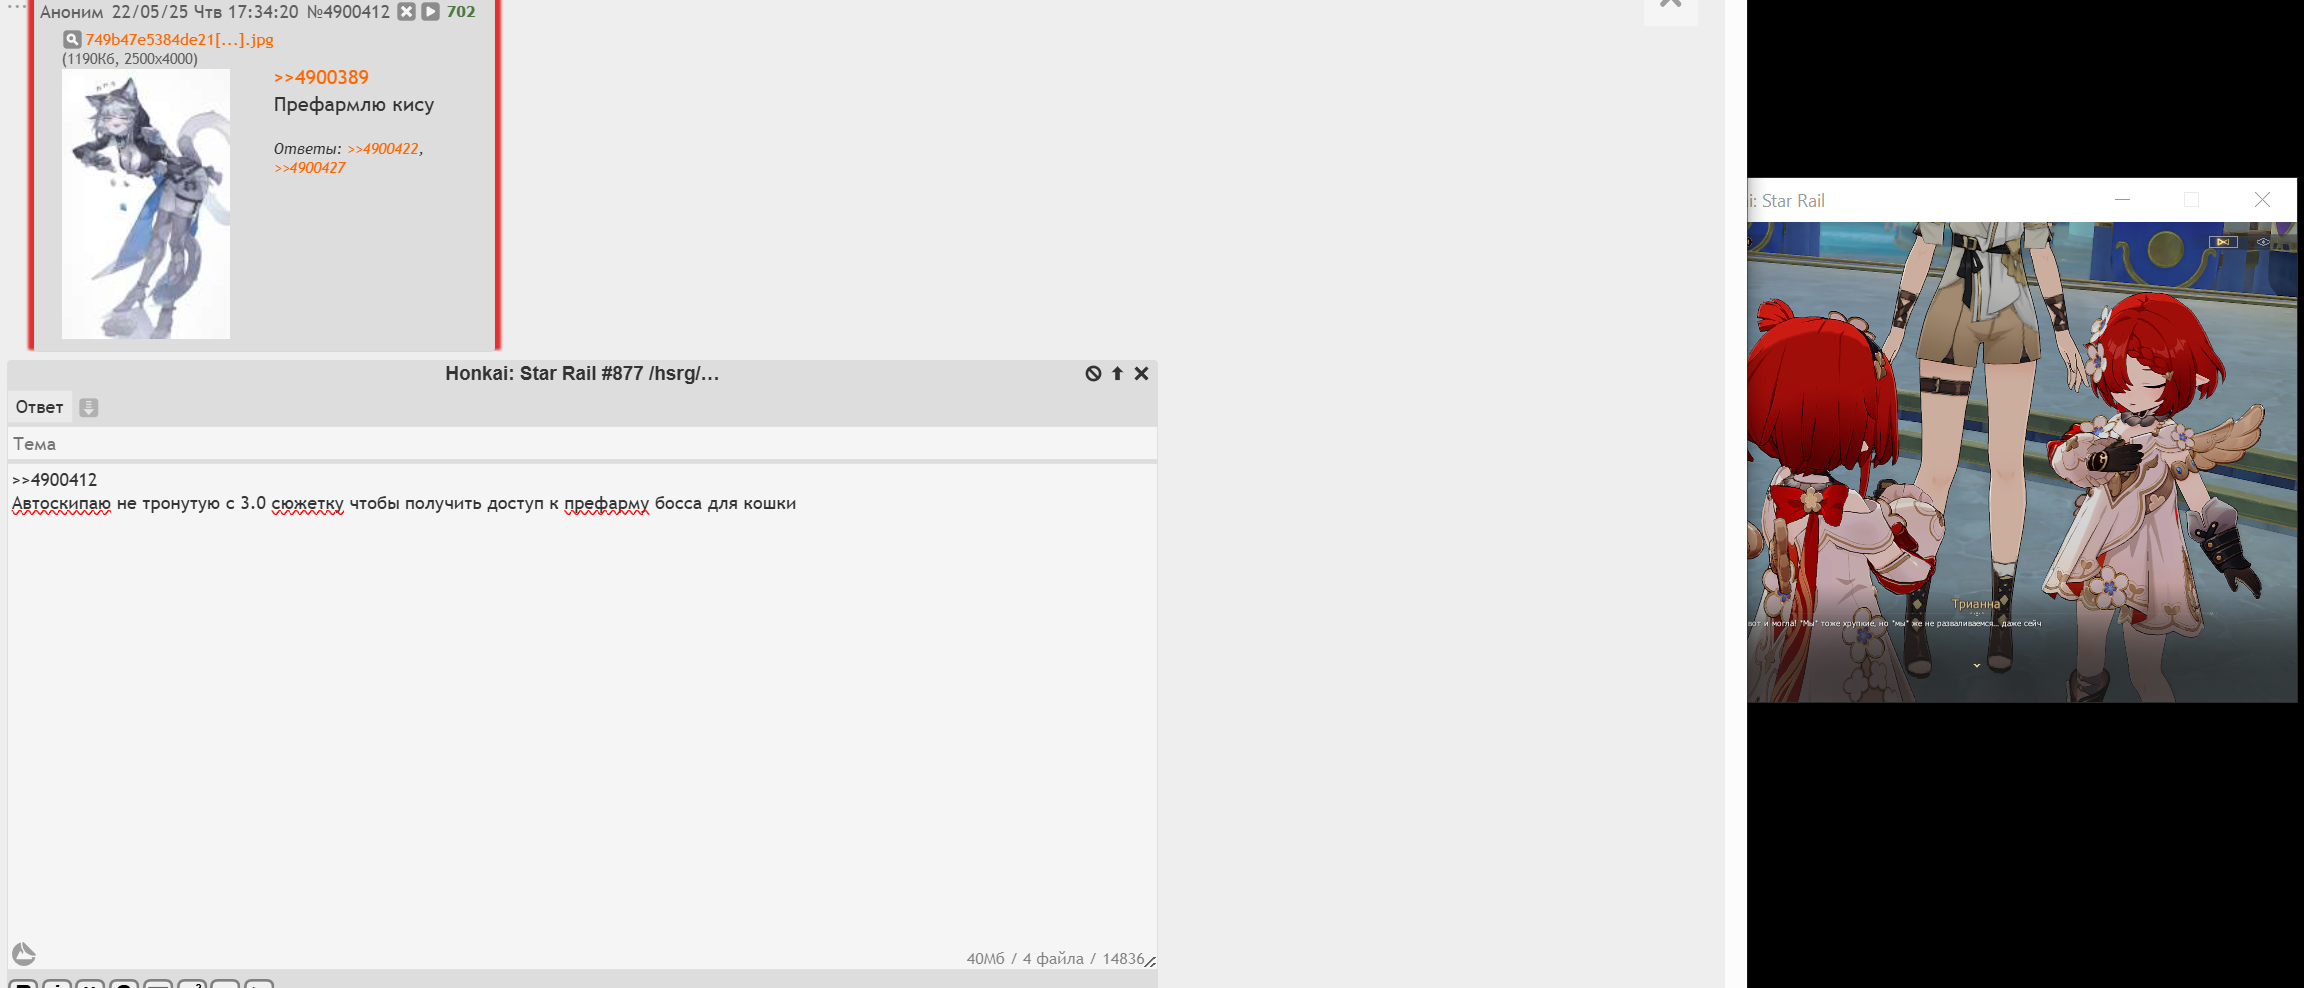The height and width of the screenshot is (988, 2304).
Task: Open reply link >>4900427
Action: [310, 168]
